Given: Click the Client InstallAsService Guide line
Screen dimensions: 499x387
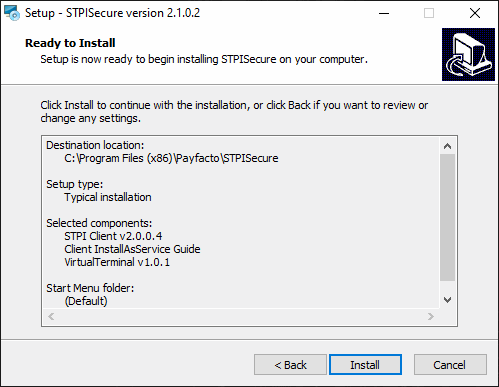Looking at the screenshot, I should [x=132, y=249].
